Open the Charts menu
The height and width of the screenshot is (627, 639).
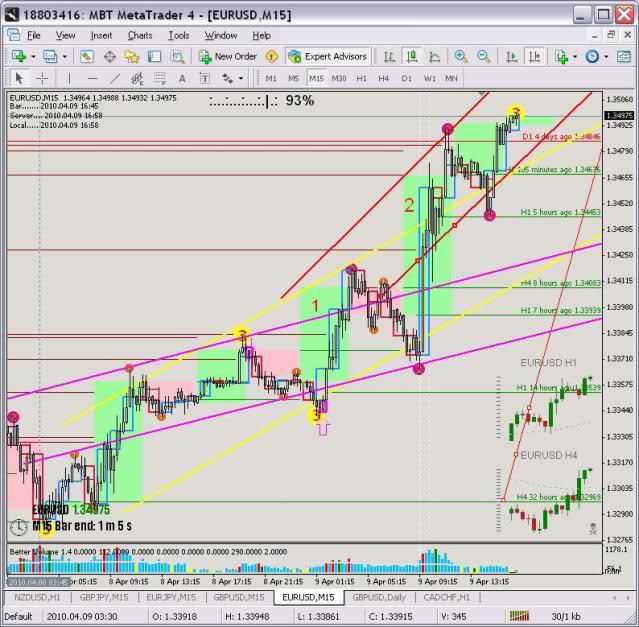coord(140,35)
